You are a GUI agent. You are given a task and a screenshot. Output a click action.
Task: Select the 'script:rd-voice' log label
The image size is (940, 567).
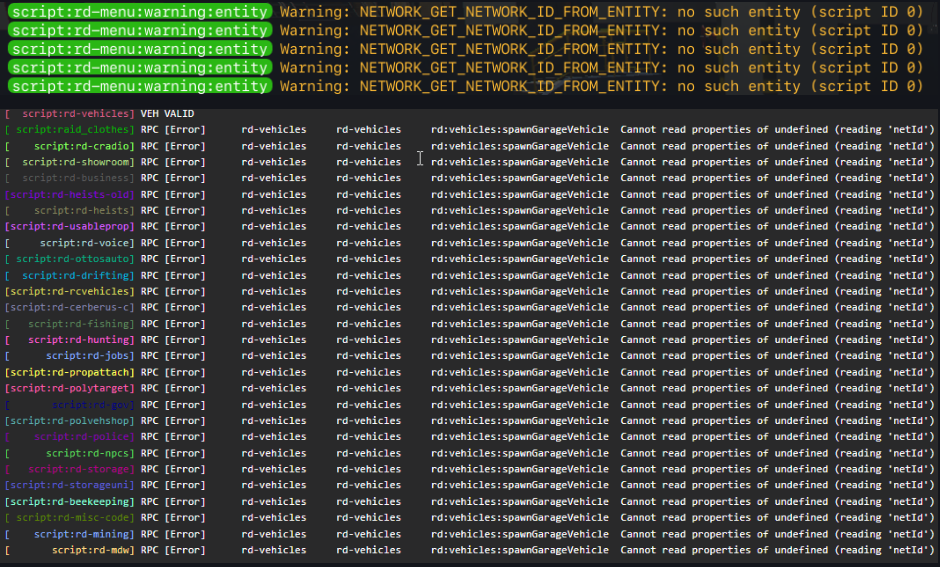pos(70,243)
